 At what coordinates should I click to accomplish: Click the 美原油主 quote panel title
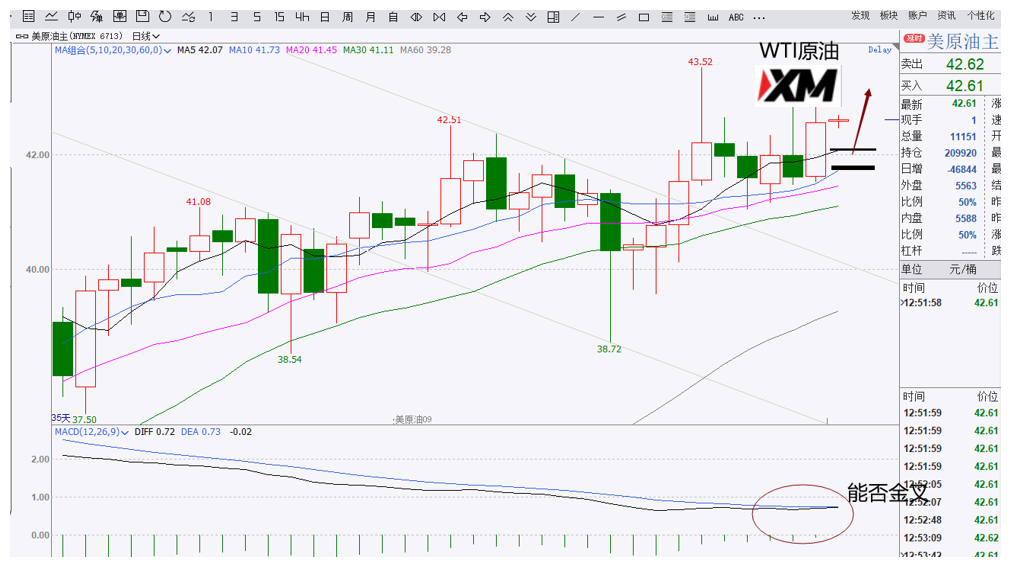pyautogui.click(x=962, y=41)
